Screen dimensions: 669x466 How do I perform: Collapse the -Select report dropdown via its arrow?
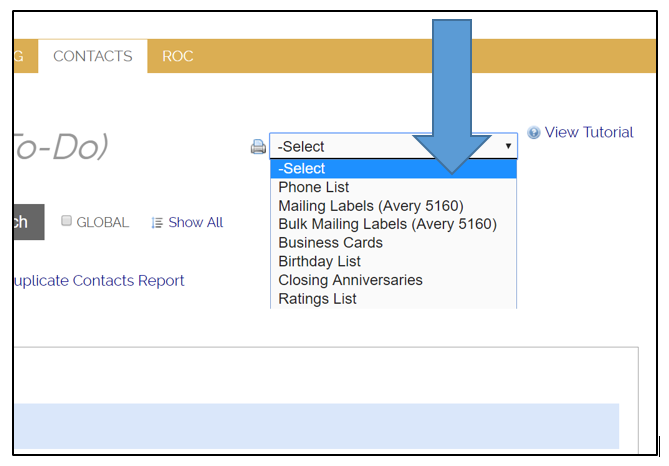click(x=508, y=146)
